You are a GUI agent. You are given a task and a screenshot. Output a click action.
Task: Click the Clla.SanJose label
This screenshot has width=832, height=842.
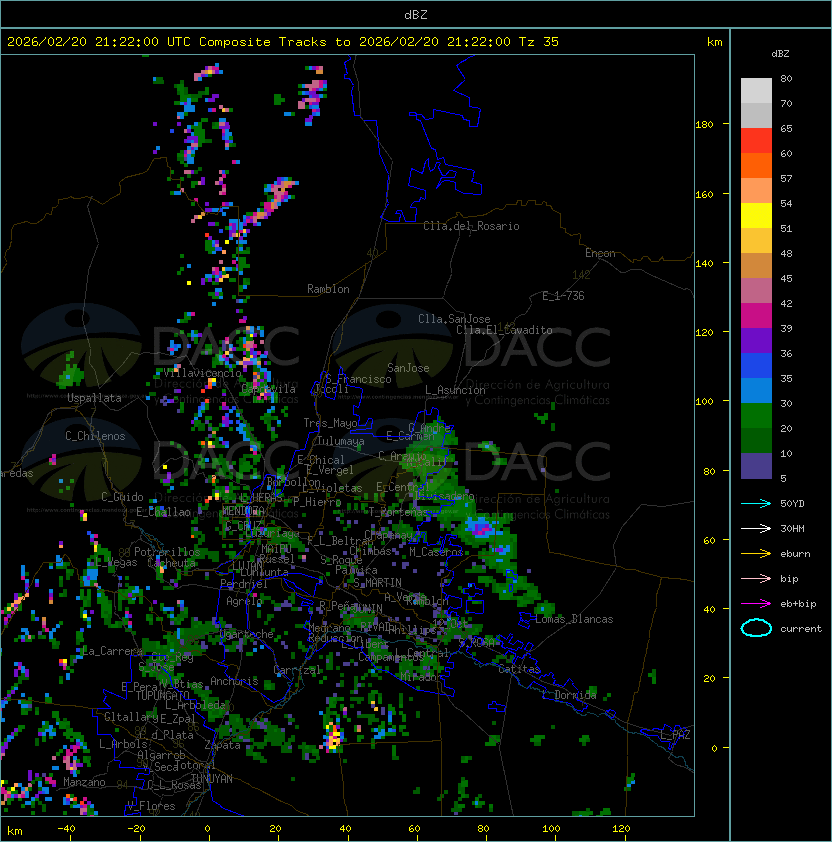[x=454, y=319]
